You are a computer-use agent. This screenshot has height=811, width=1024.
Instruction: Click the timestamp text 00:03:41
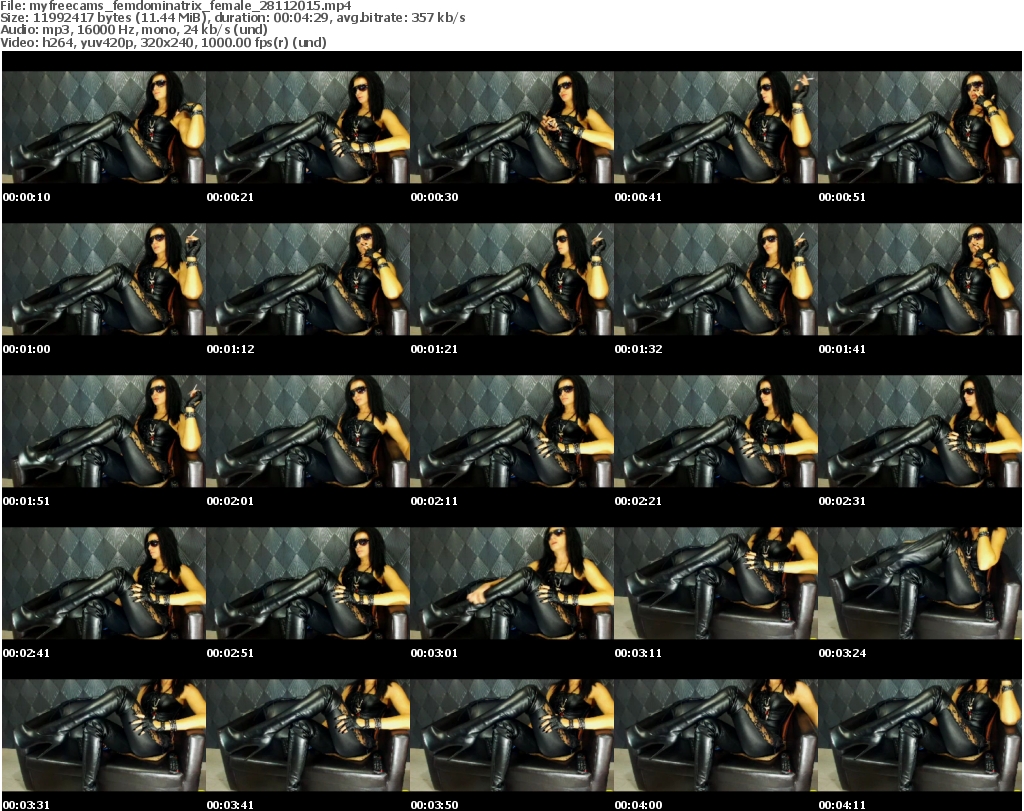(230, 804)
